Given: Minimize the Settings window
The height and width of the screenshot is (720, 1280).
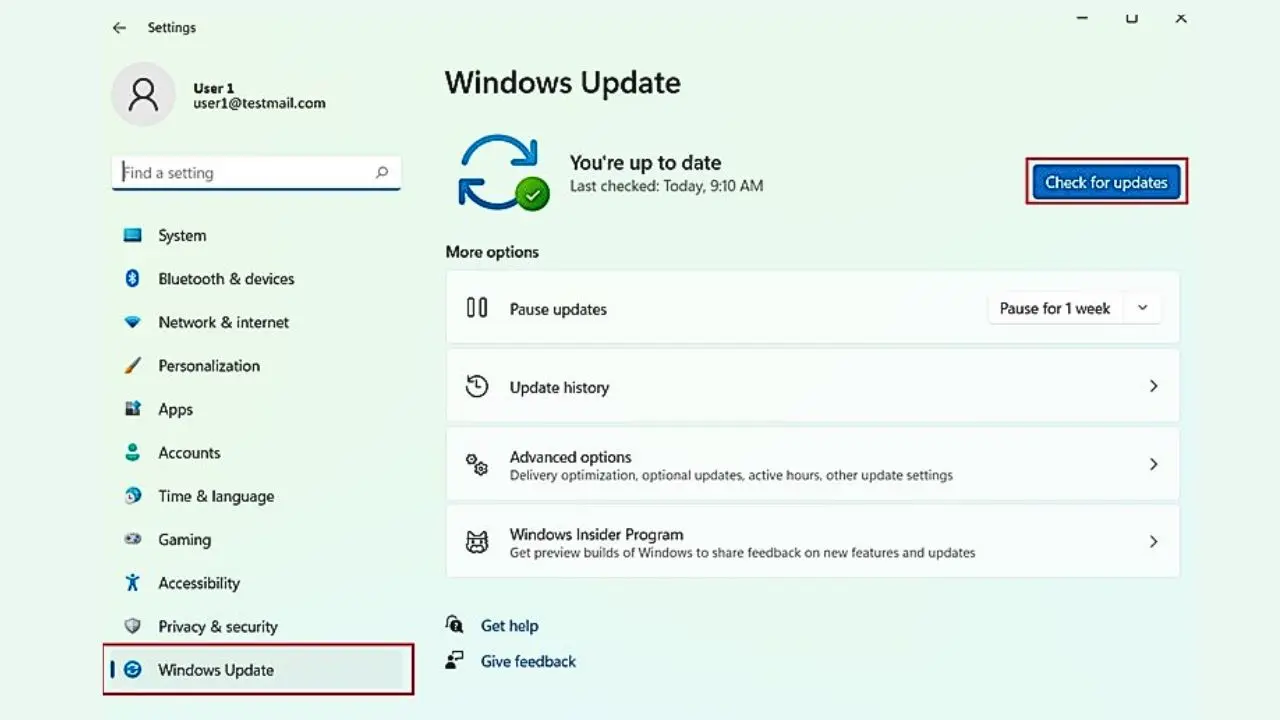Looking at the screenshot, I should [1082, 18].
